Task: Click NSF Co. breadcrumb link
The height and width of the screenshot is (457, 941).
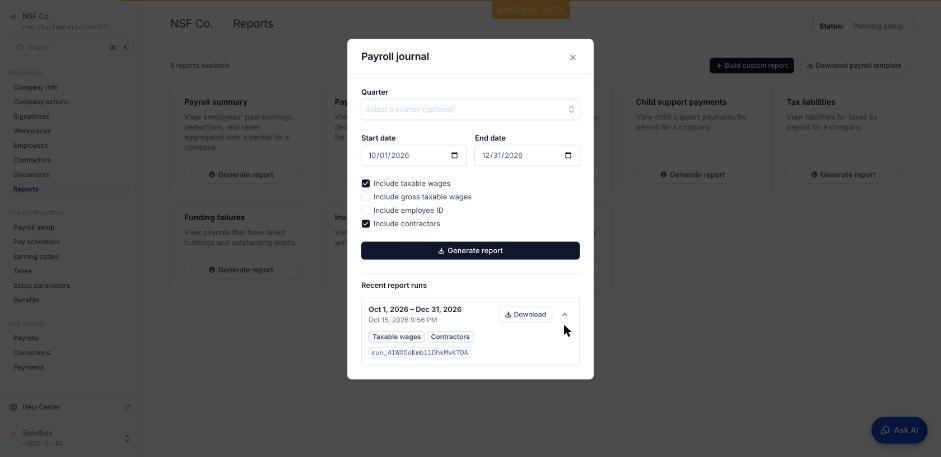Action: click(191, 24)
